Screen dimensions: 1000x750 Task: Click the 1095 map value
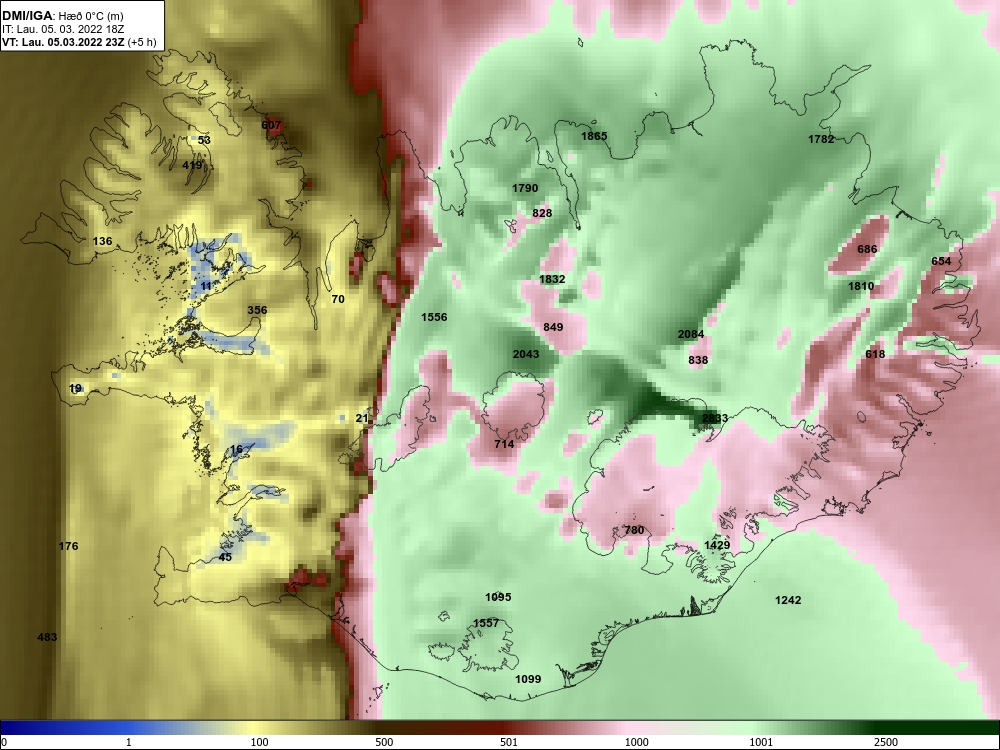click(498, 598)
